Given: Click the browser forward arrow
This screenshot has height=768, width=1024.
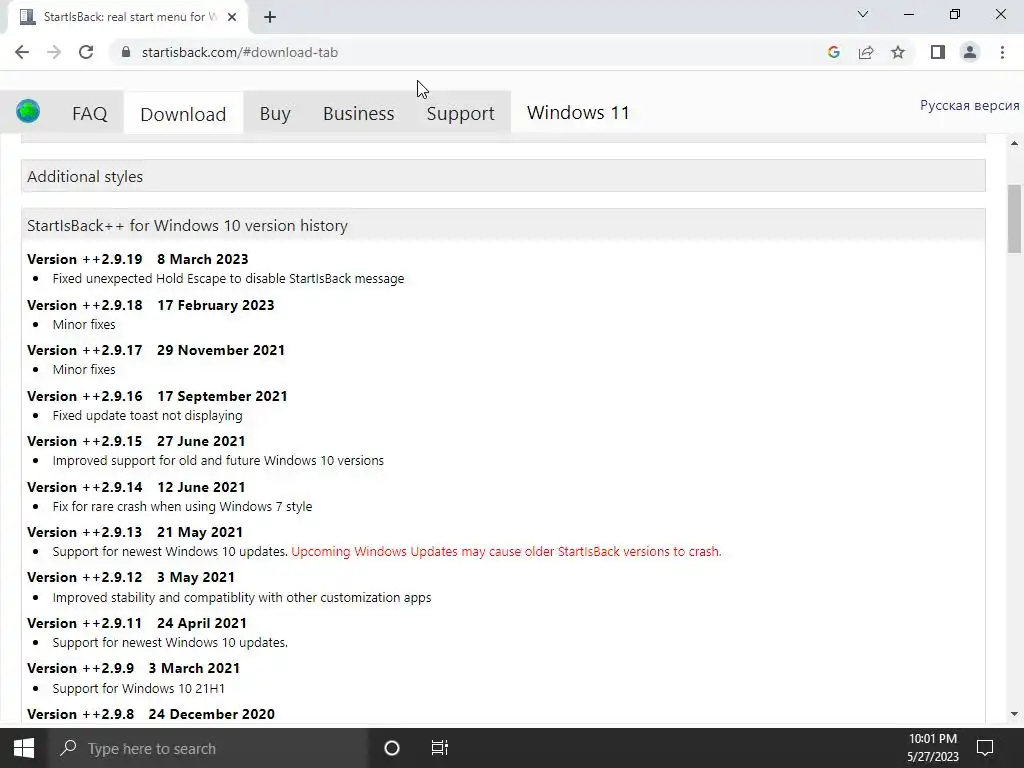Looking at the screenshot, I should pyautogui.click(x=54, y=52).
